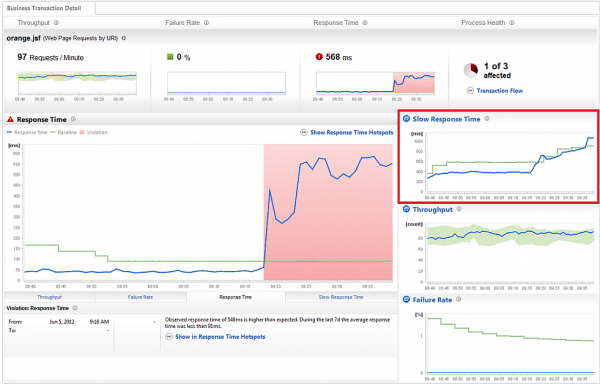The image size is (600, 384).
Task: Open Show in Response Time Hotspots link
Action: pyautogui.click(x=220, y=337)
